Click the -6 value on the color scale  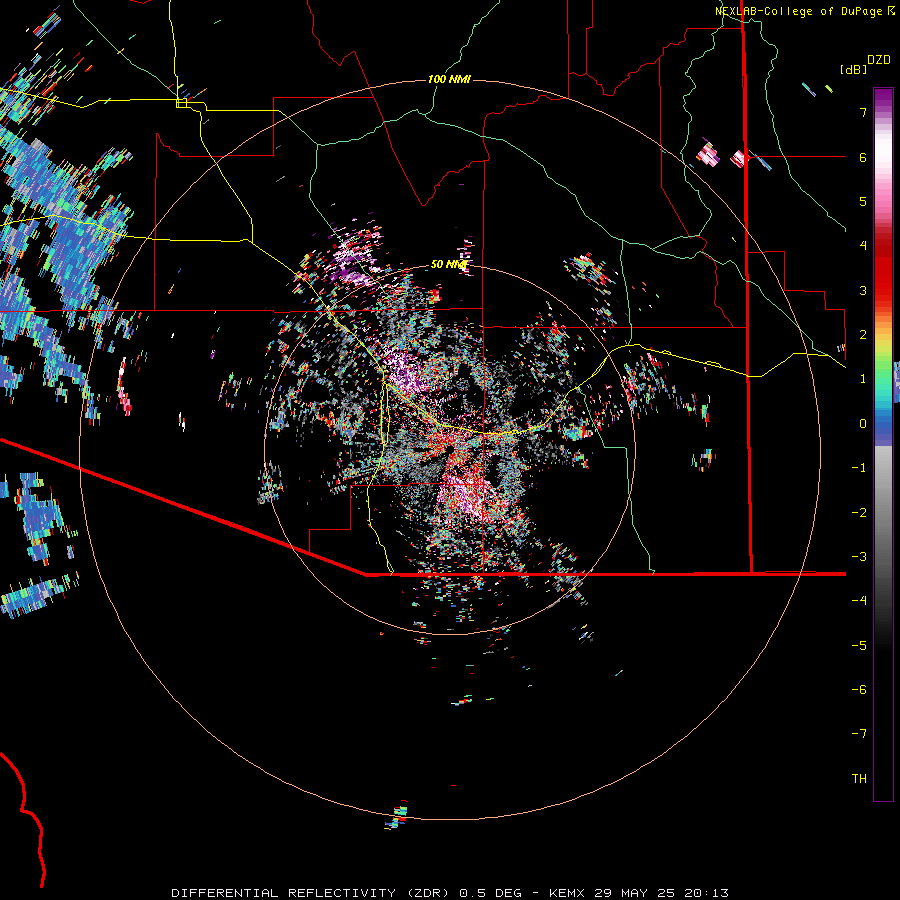click(x=859, y=690)
